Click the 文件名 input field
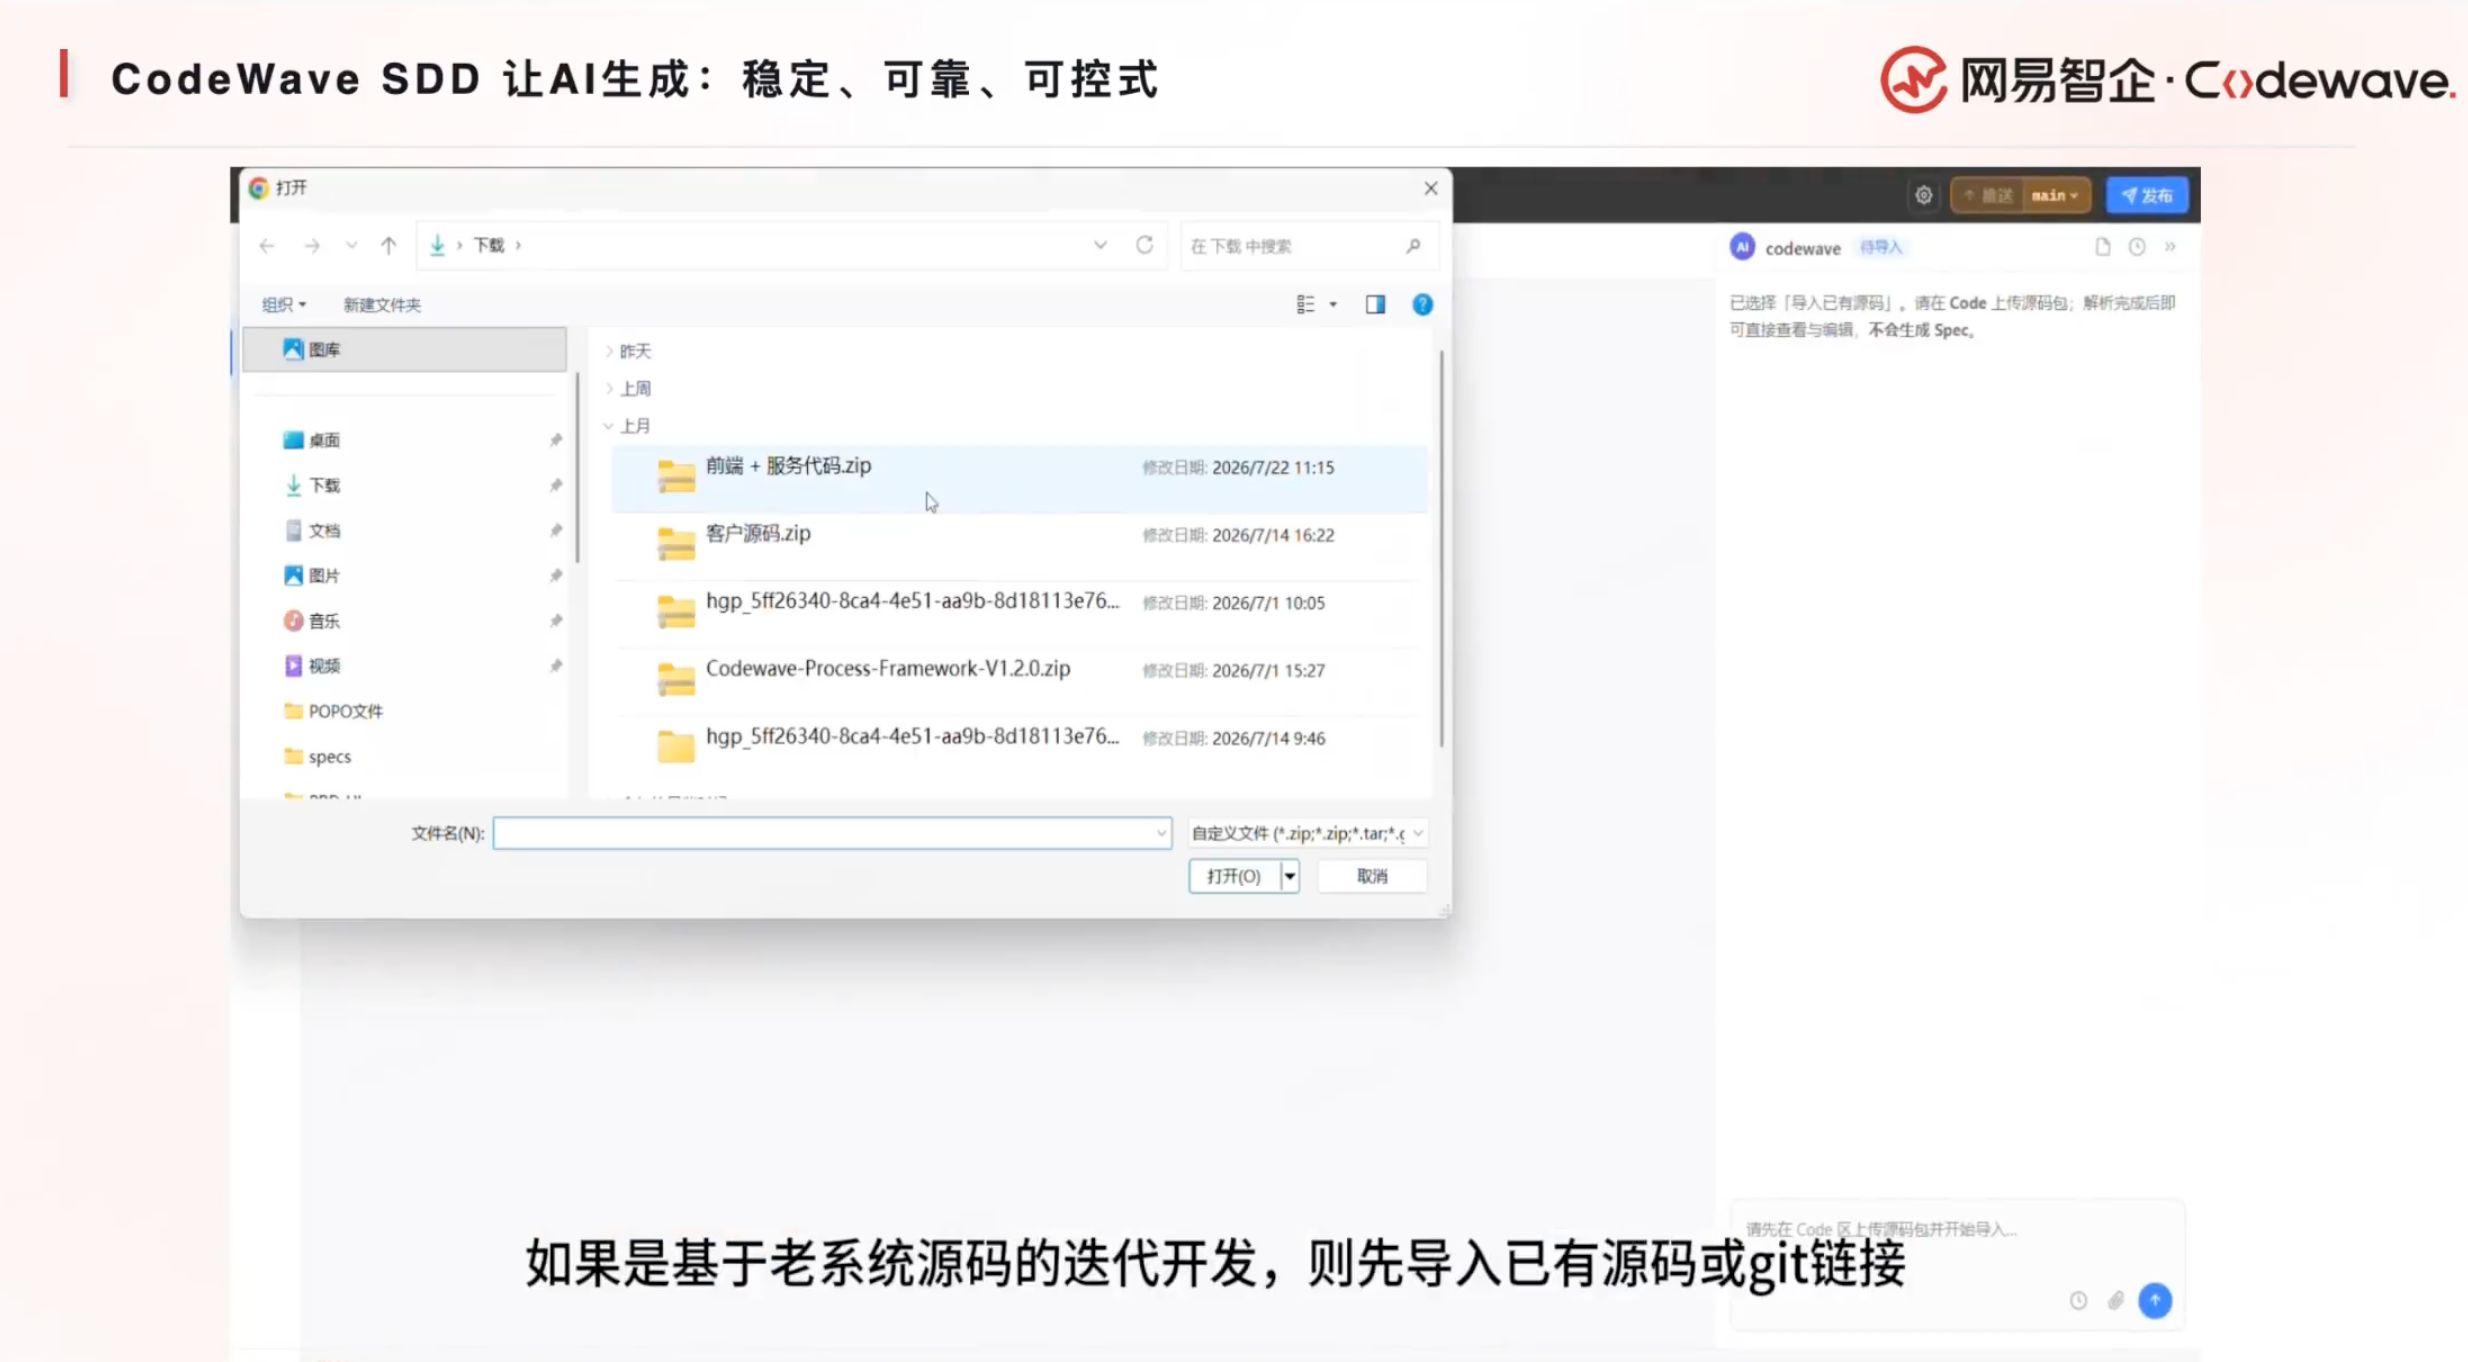 pyautogui.click(x=832, y=833)
